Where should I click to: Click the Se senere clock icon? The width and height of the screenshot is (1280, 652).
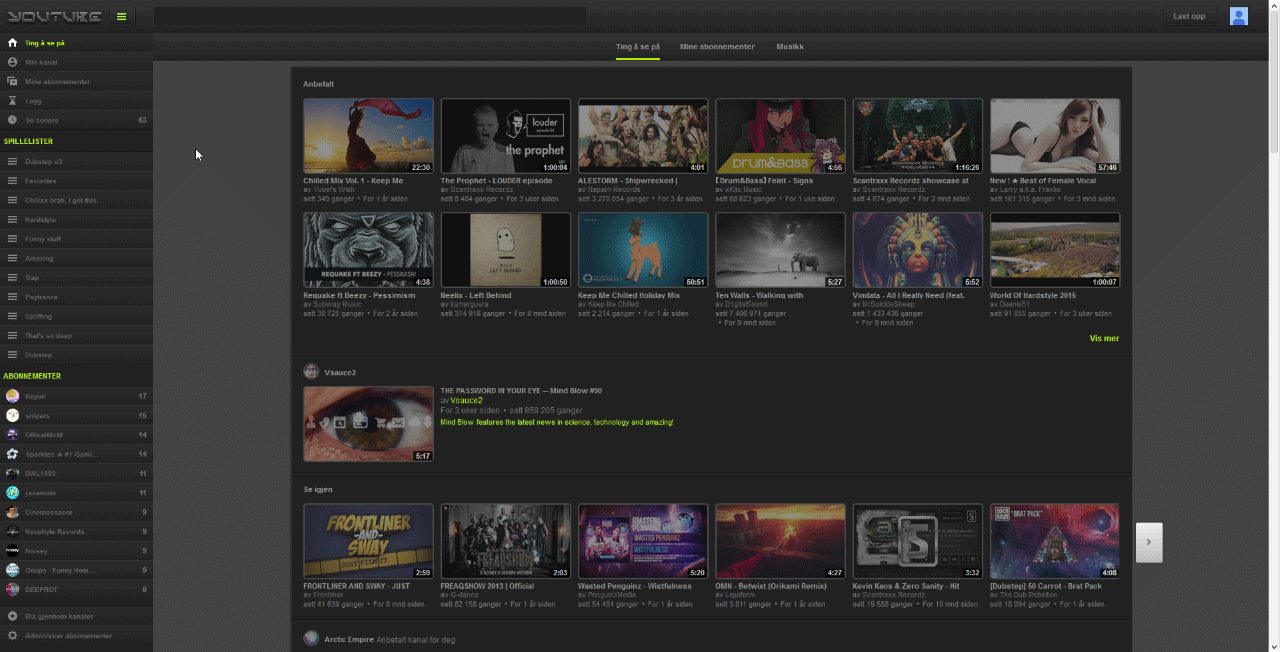pos(12,120)
